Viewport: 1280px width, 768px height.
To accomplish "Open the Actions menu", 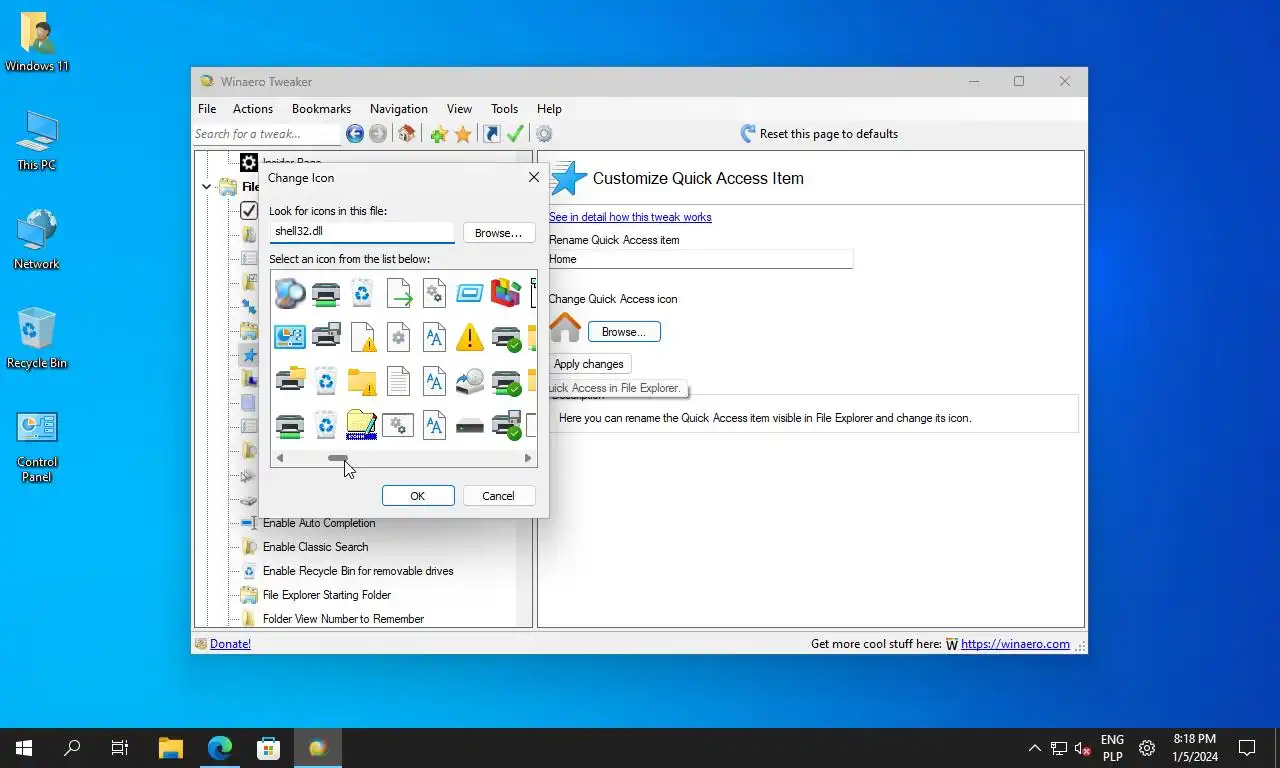I will pyautogui.click(x=253, y=109).
